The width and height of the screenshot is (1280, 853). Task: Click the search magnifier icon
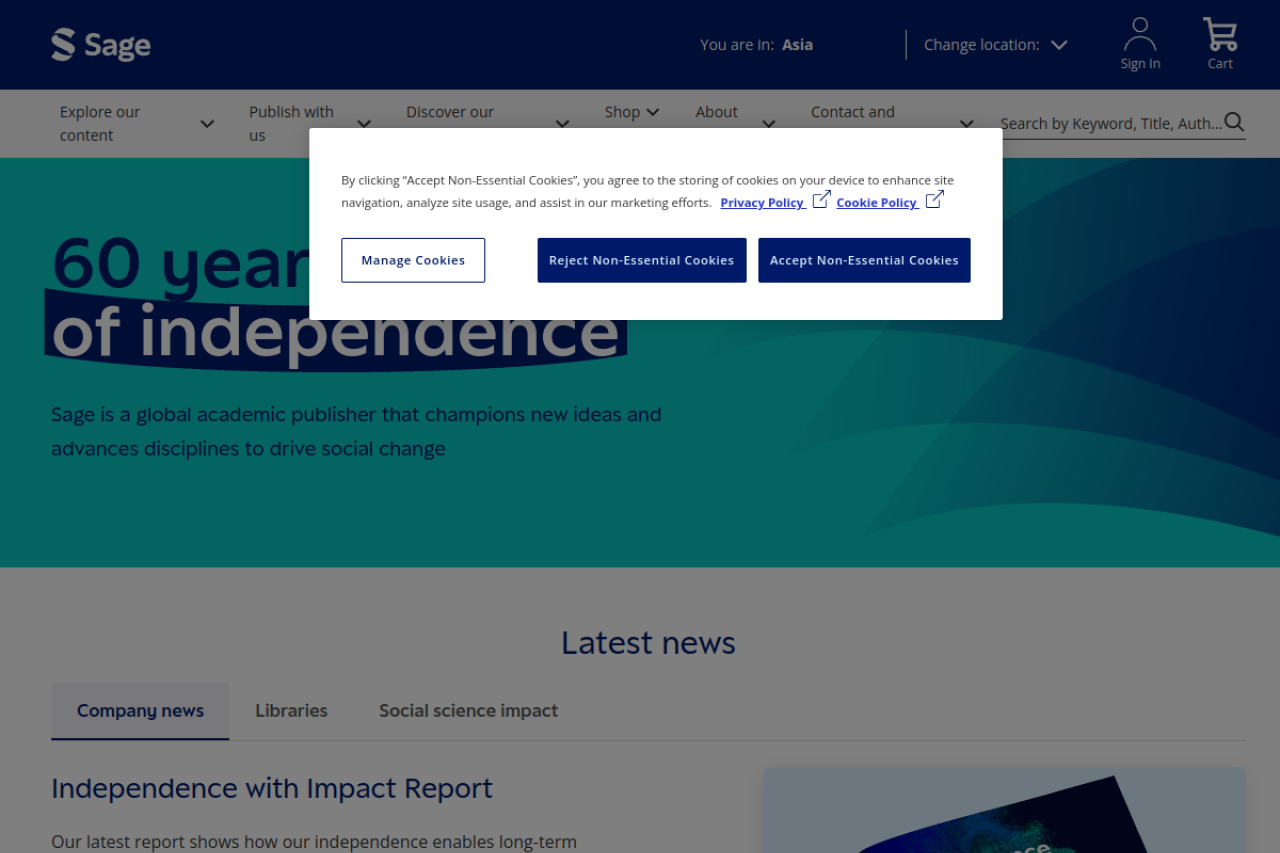pos(1234,122)
